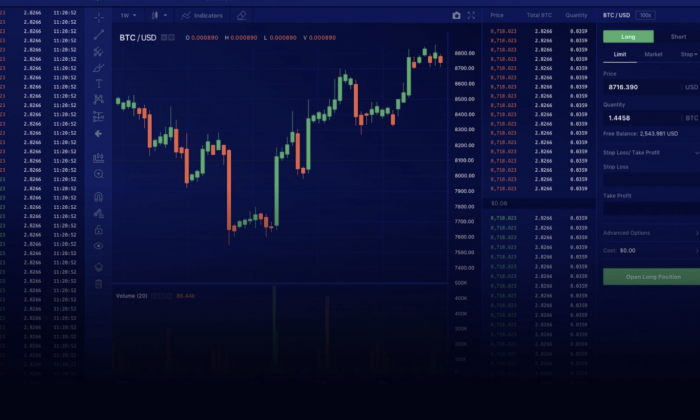Click the eraser icon in chart top bar
Image resolution: width=700 pixels, height=420 pixels.
coord(242,16)
